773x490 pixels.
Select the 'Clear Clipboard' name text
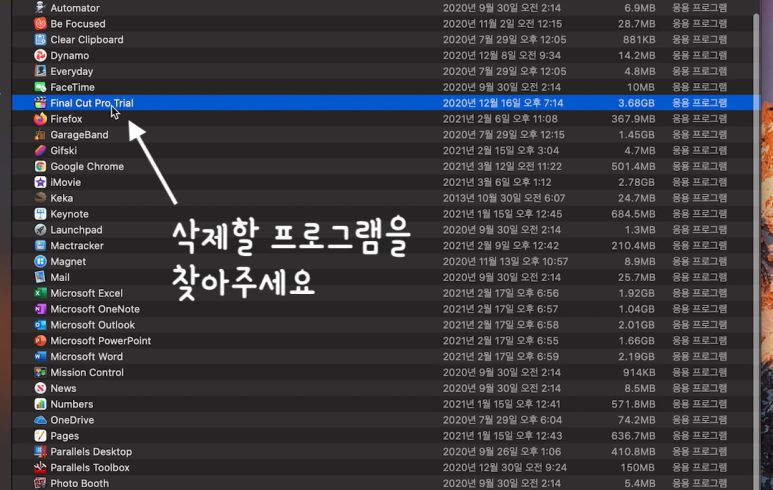click(x=87, y=39)
